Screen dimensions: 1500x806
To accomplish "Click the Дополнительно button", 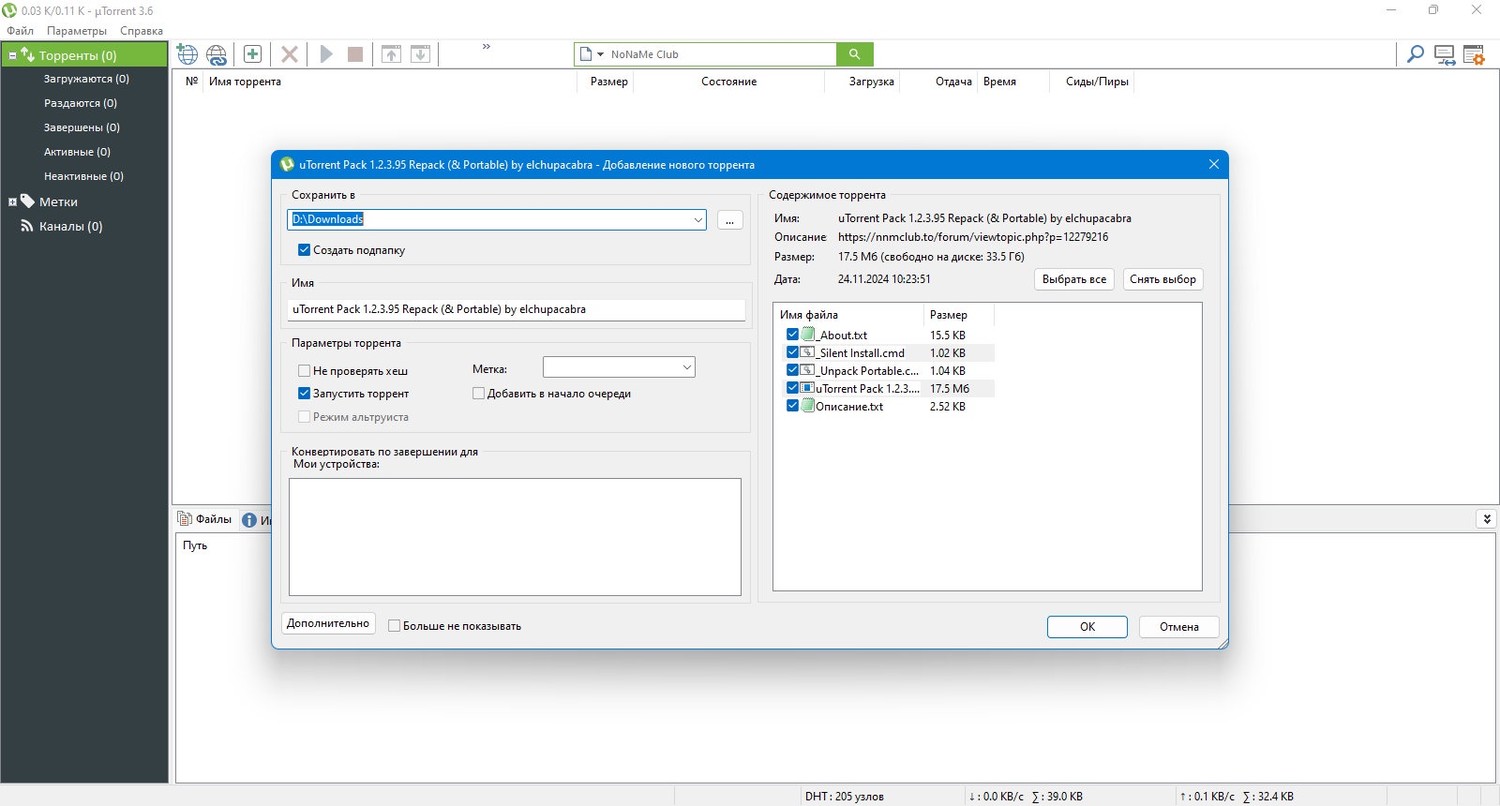I will tap(328, 623).
